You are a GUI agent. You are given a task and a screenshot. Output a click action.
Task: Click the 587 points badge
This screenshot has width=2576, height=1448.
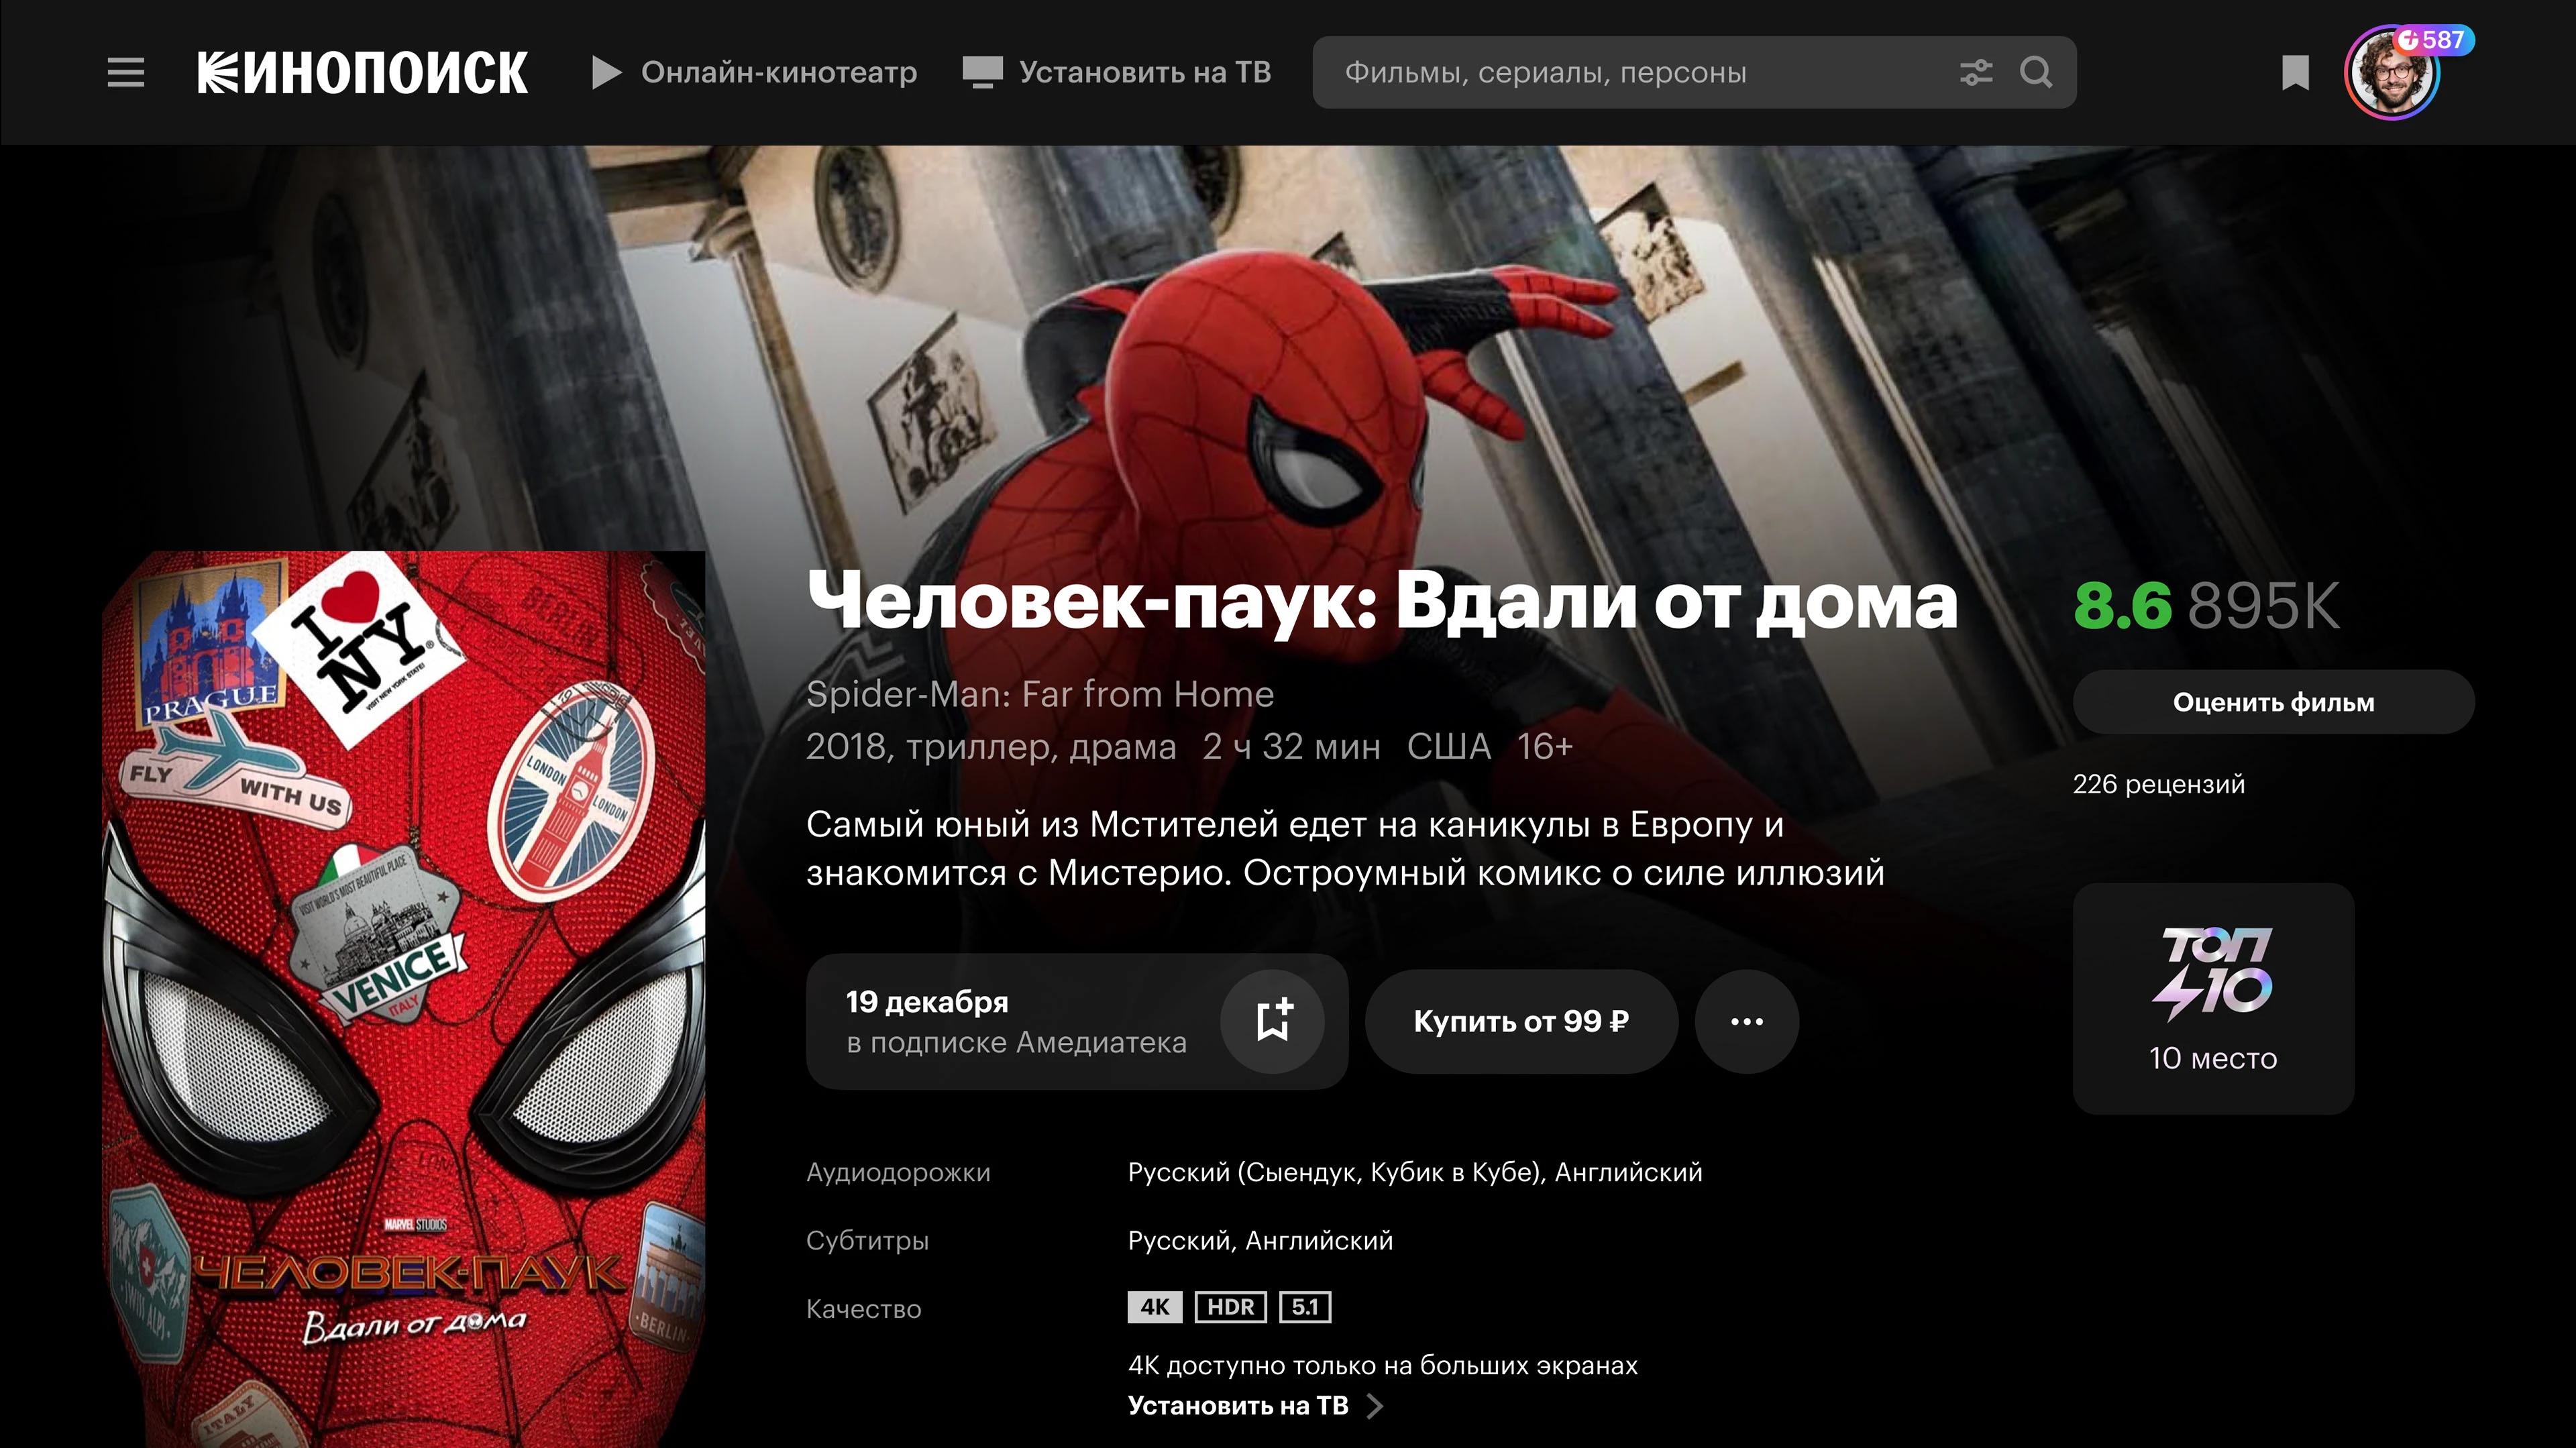[2434, 40]
